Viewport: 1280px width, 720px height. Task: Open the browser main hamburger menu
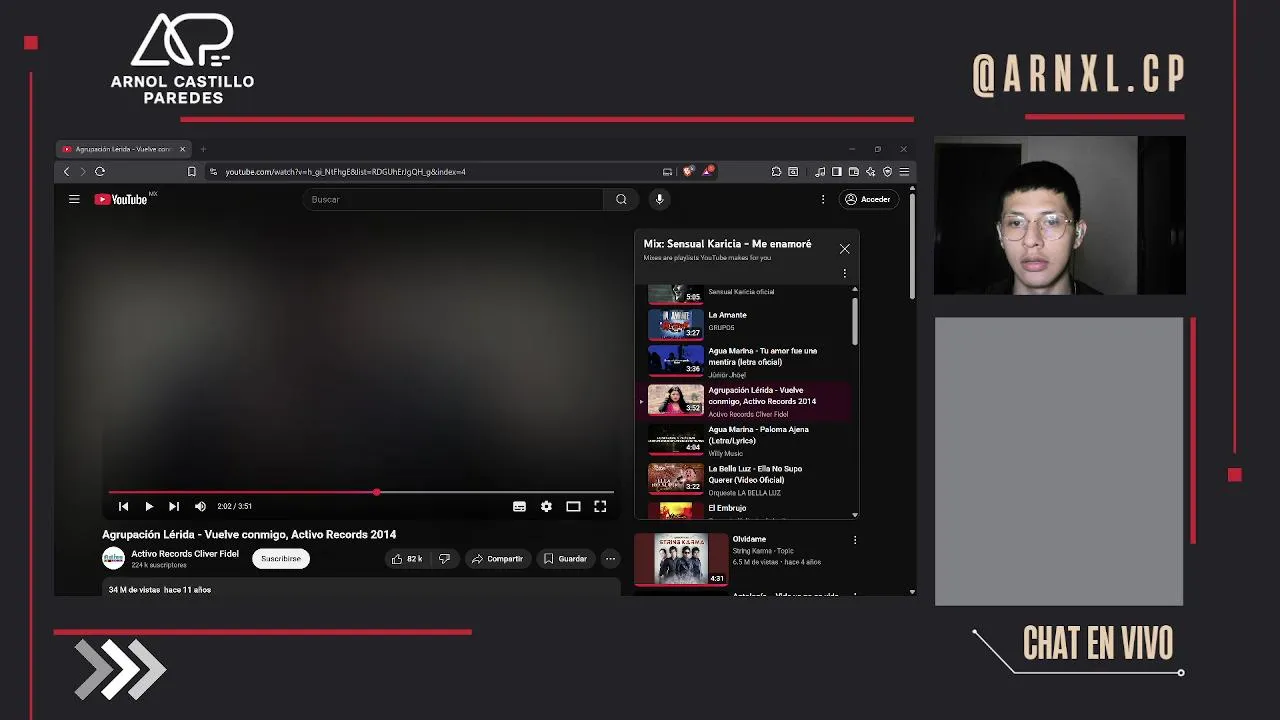pyautogui.click(x=904, y=172)
